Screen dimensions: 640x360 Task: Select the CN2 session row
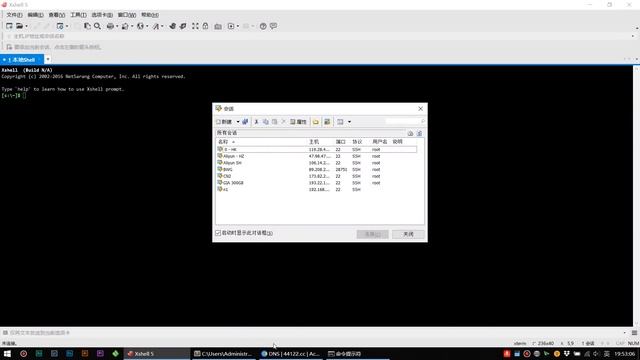point(317,176)
